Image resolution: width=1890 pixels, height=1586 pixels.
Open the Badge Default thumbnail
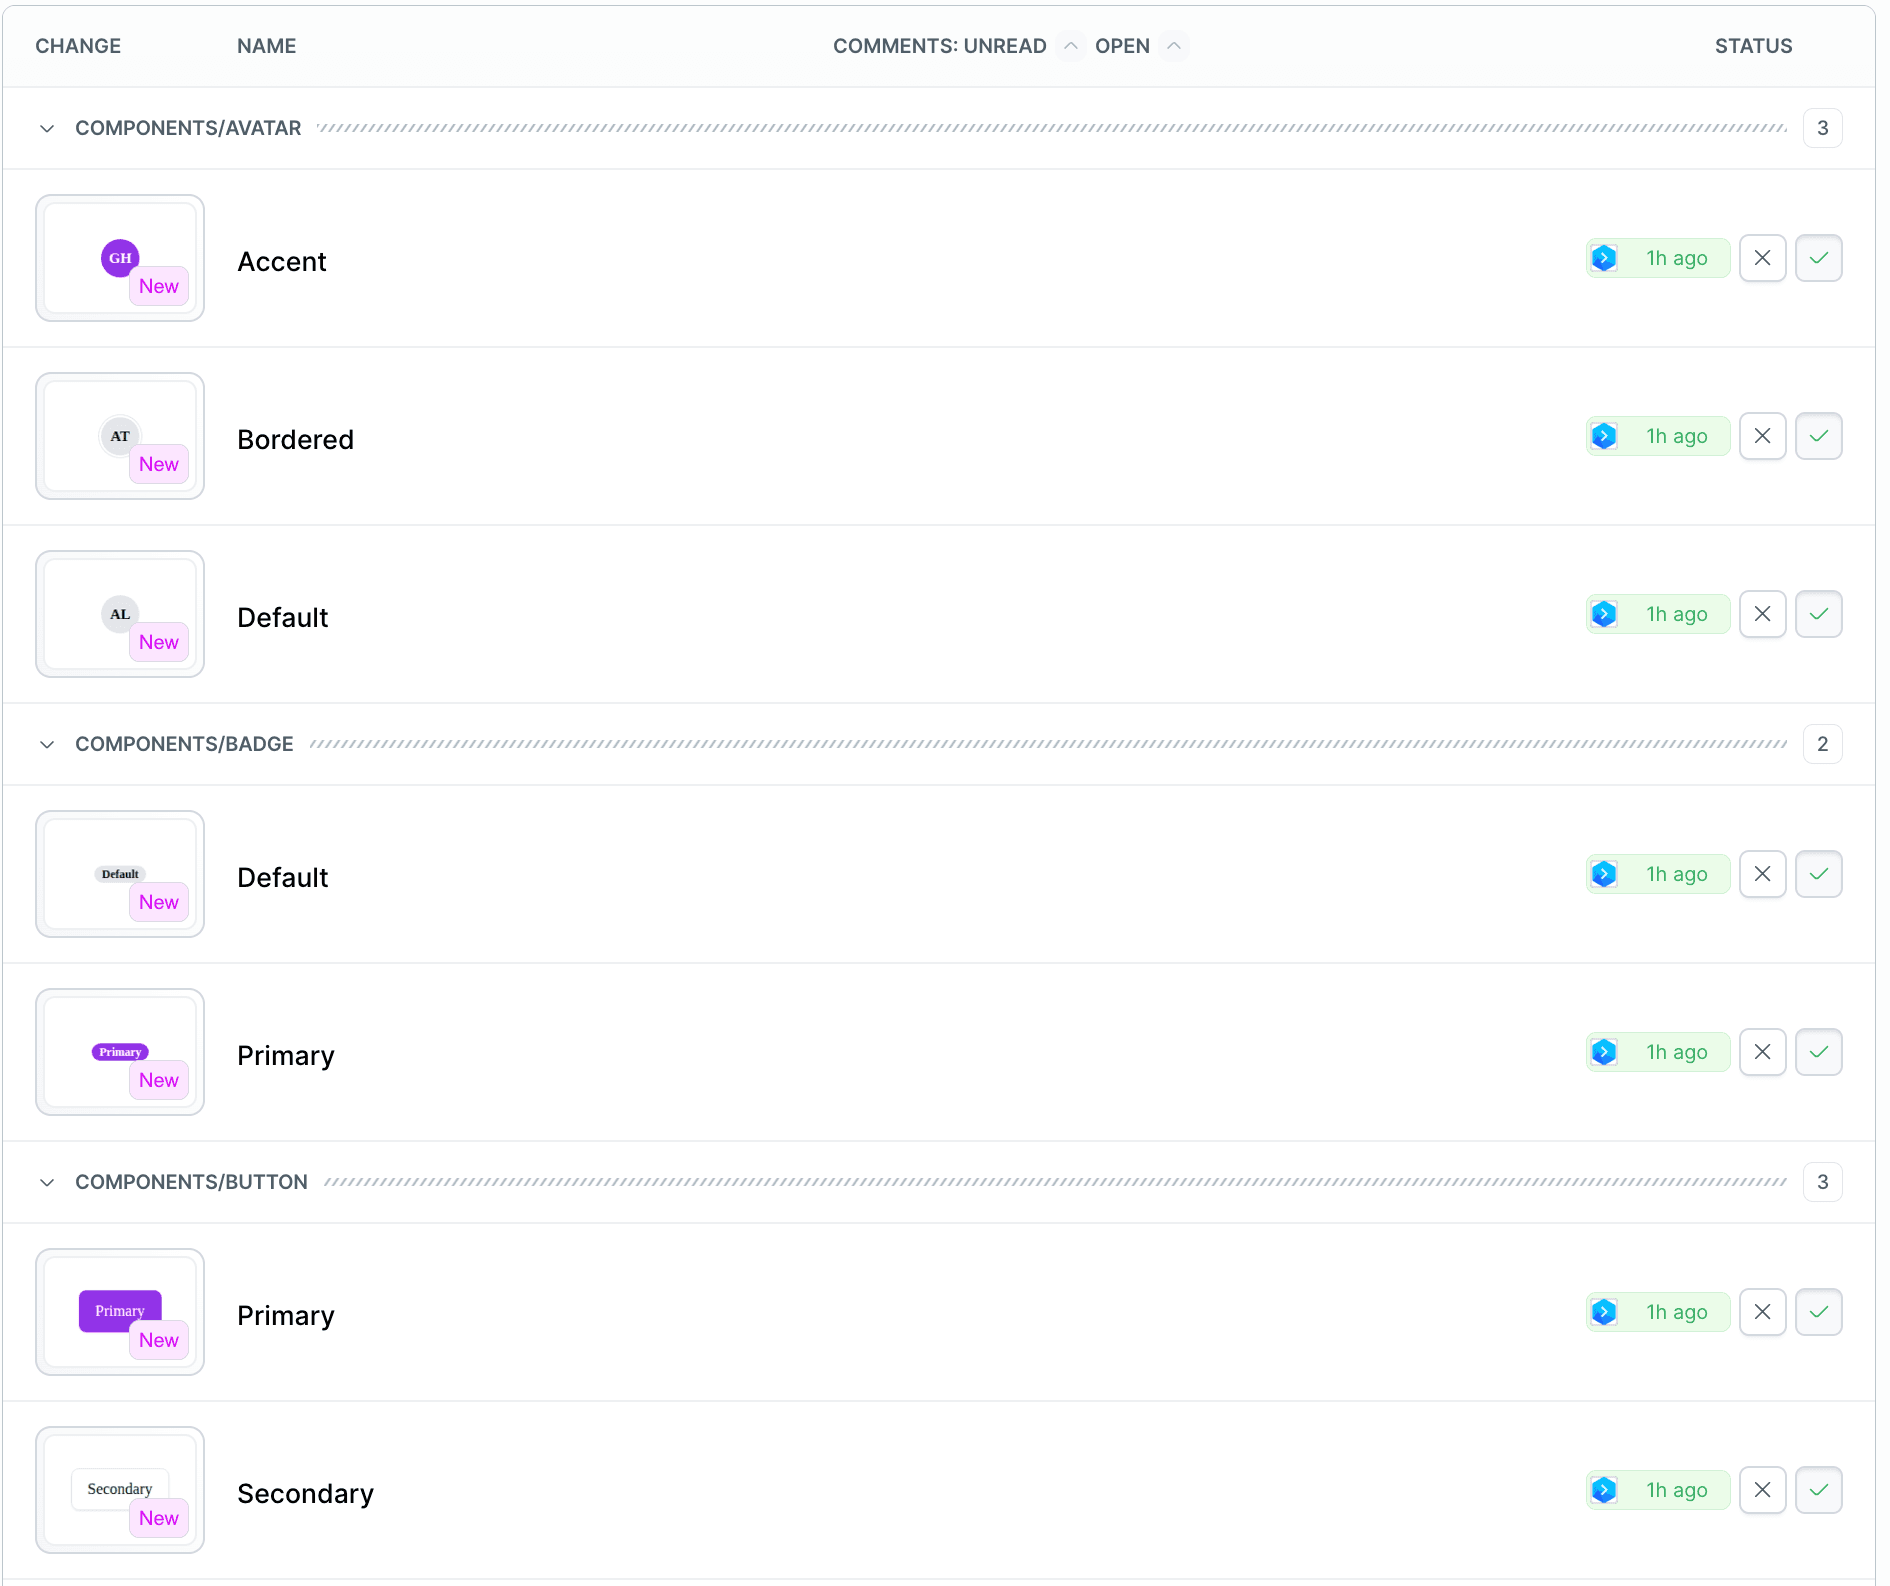pos(120,874)
